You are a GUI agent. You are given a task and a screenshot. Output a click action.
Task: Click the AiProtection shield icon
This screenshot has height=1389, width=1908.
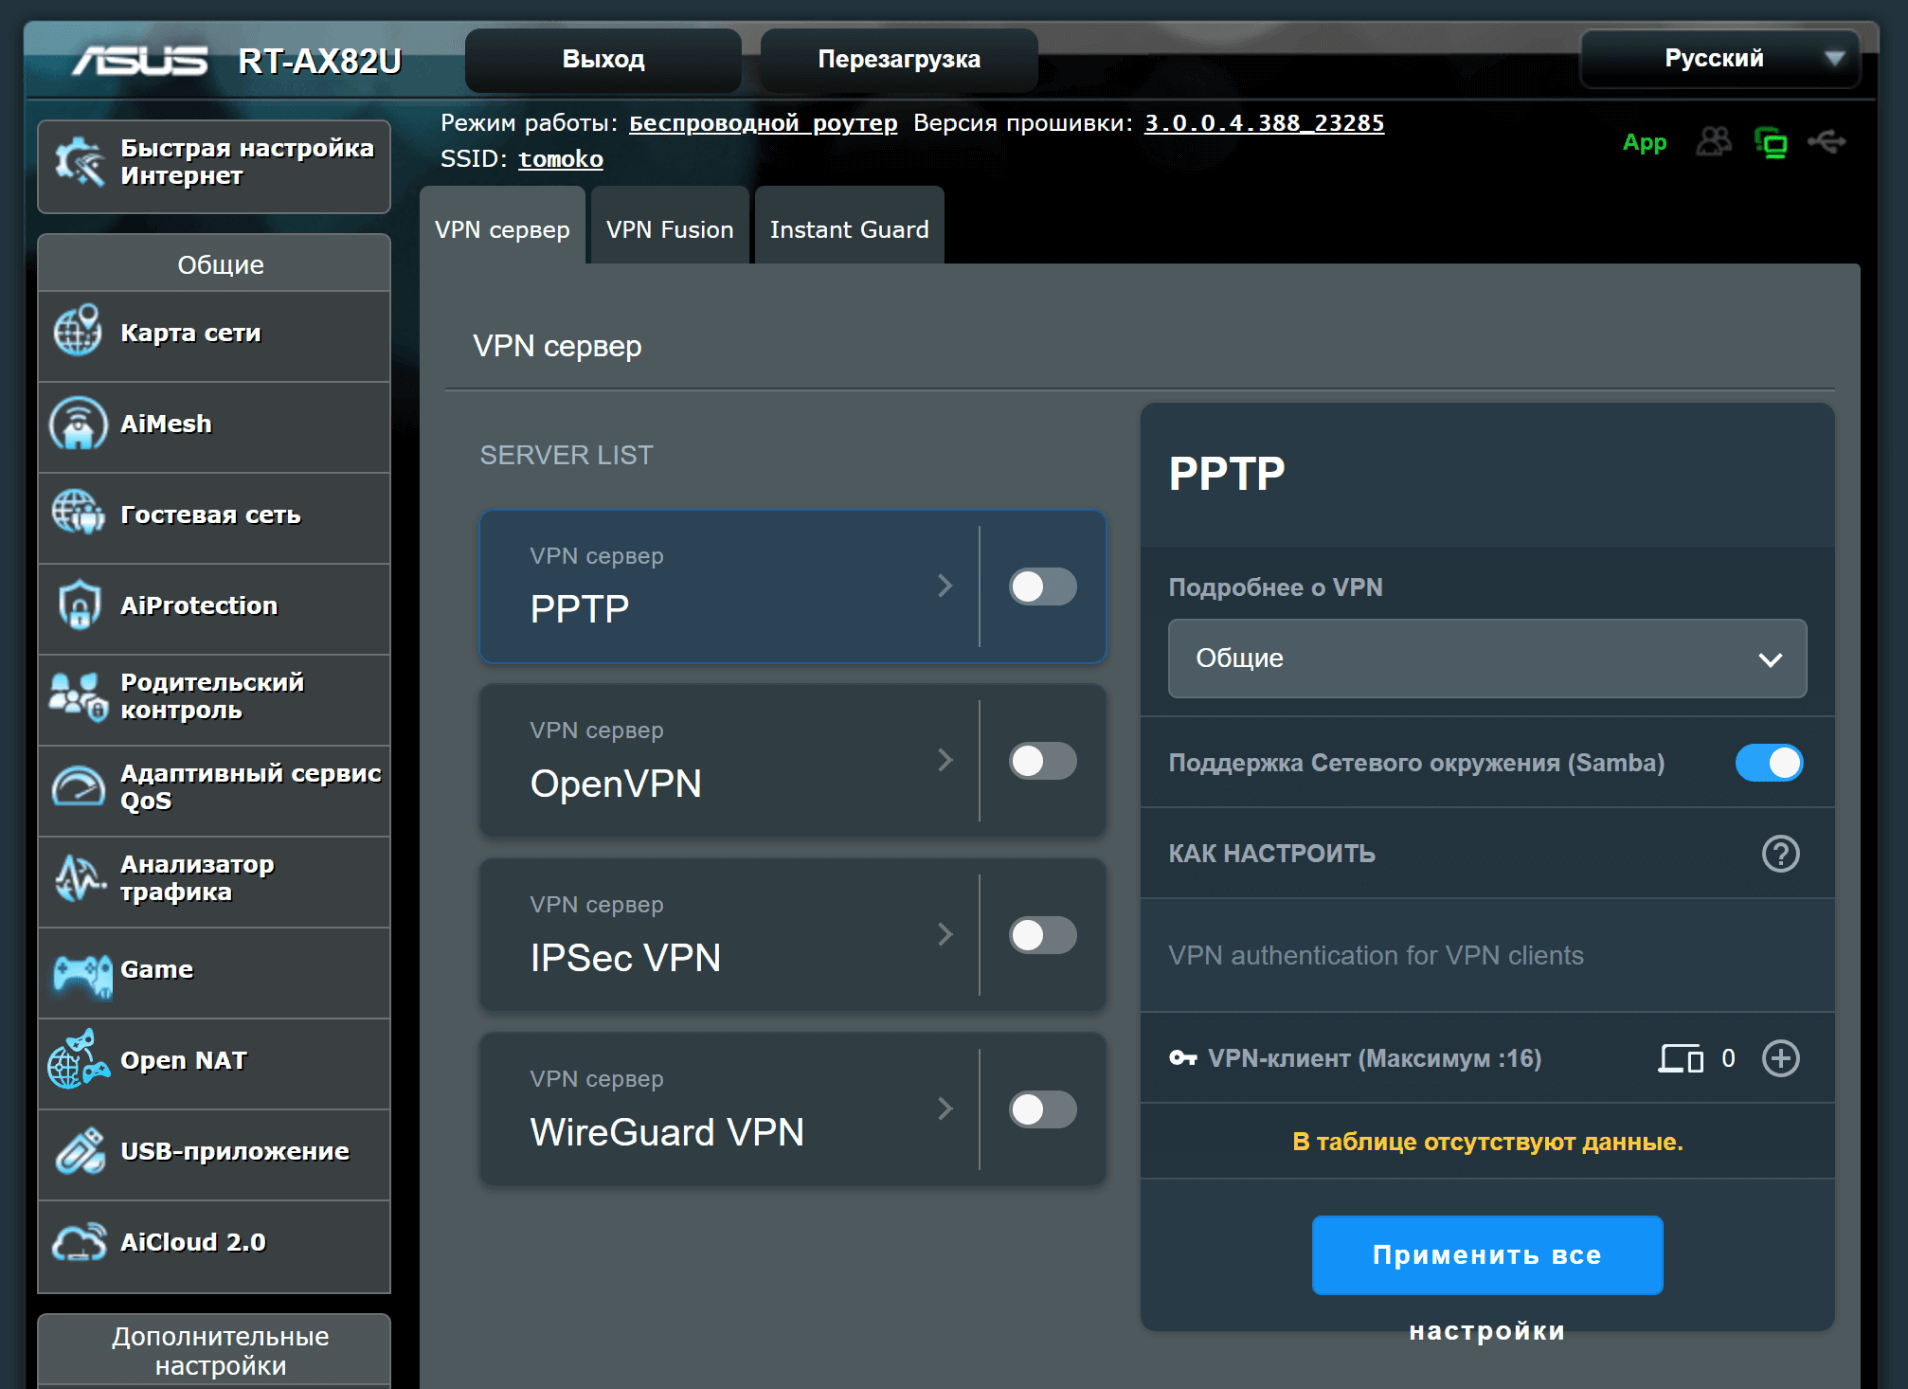[x=78, y=606]
